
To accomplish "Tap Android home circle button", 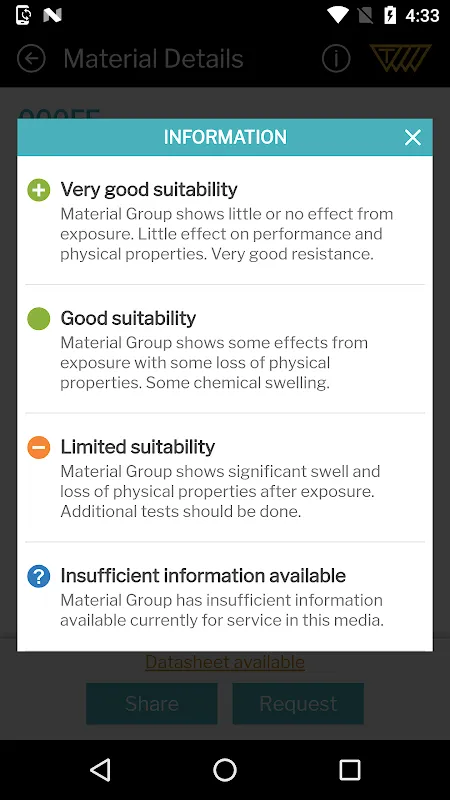I will tap(225, 769).
